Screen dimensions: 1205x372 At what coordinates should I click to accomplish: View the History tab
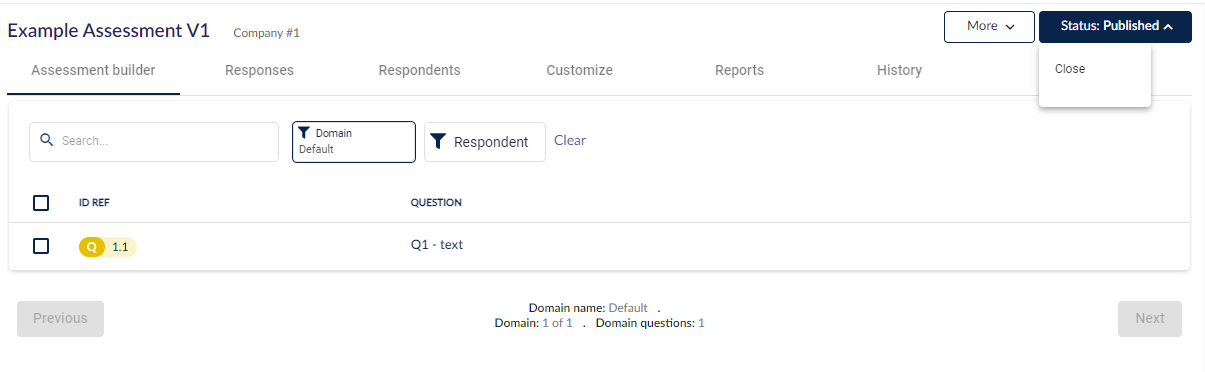coord(899,70)
